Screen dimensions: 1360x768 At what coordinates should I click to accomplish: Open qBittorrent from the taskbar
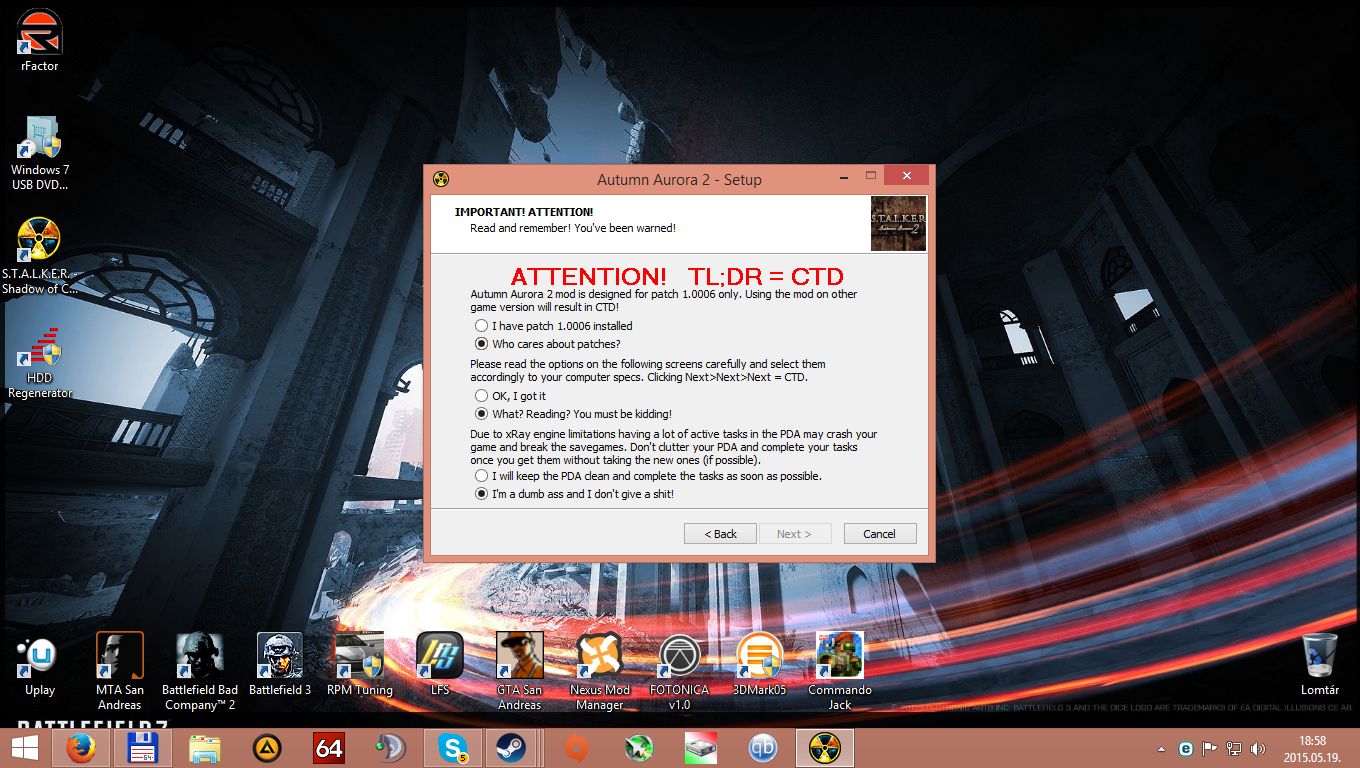(763, 748)
